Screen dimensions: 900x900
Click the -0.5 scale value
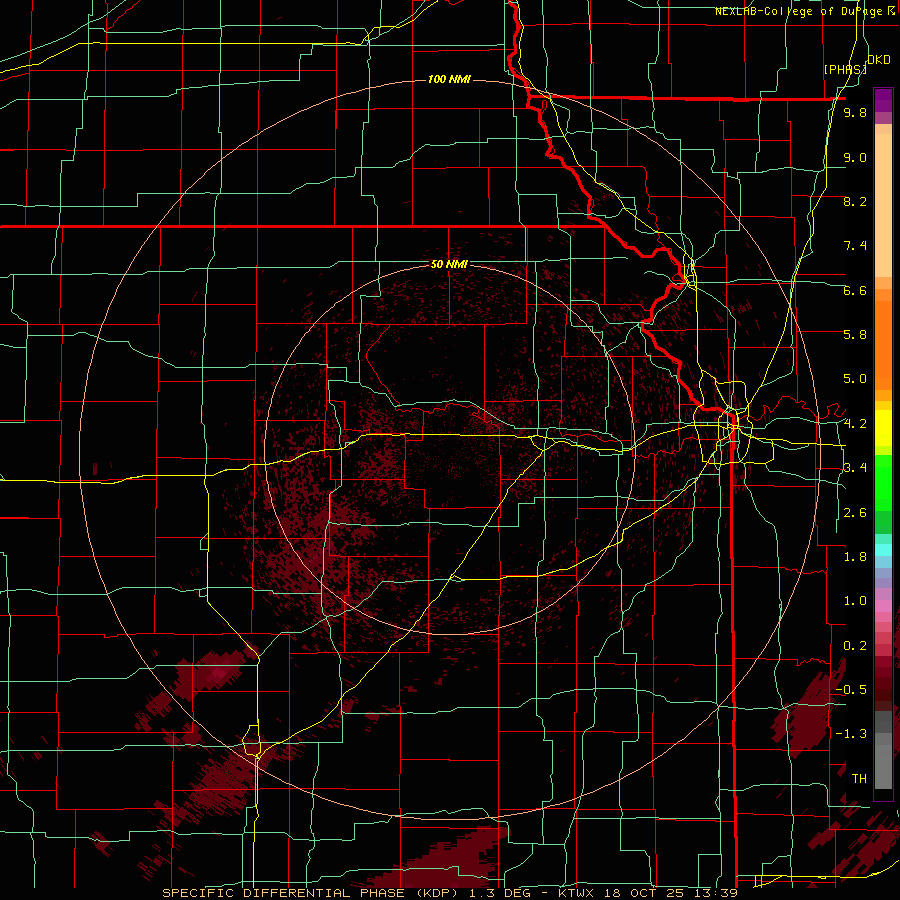tap(851, 690)
